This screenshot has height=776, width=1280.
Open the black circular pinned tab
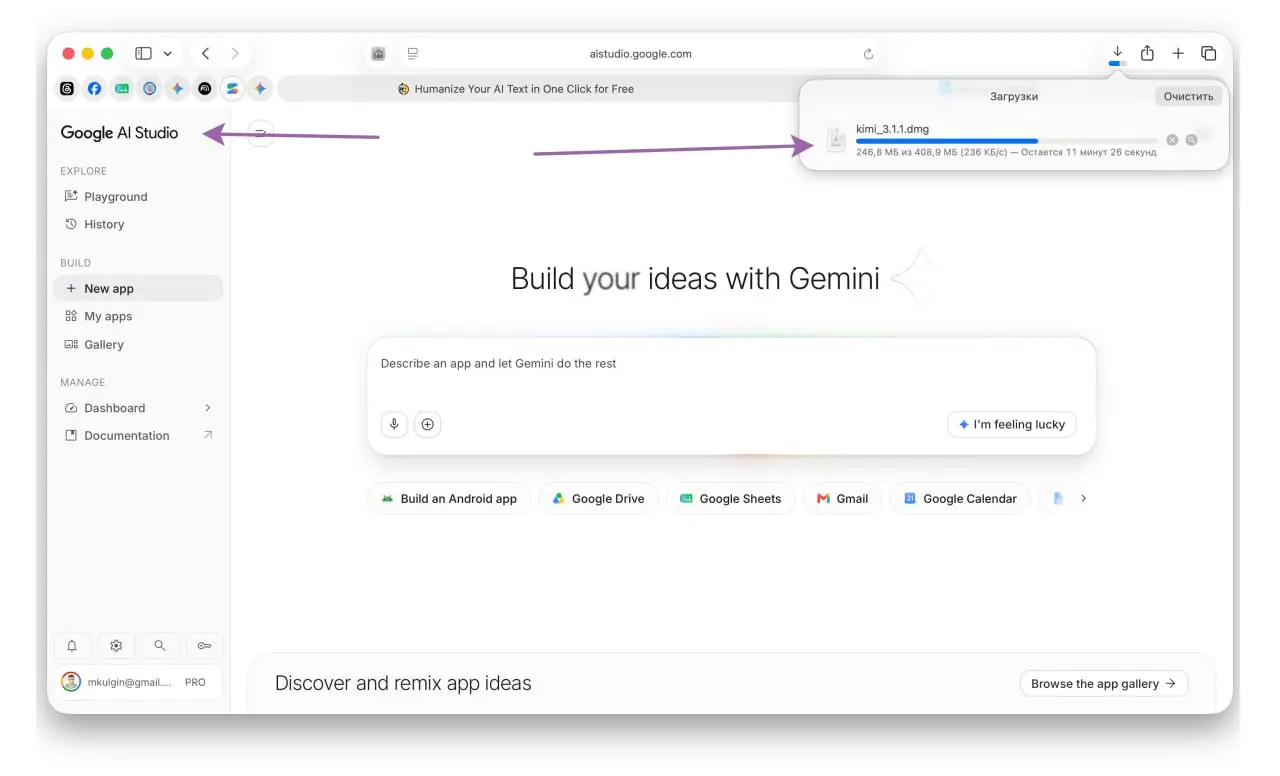205,88
